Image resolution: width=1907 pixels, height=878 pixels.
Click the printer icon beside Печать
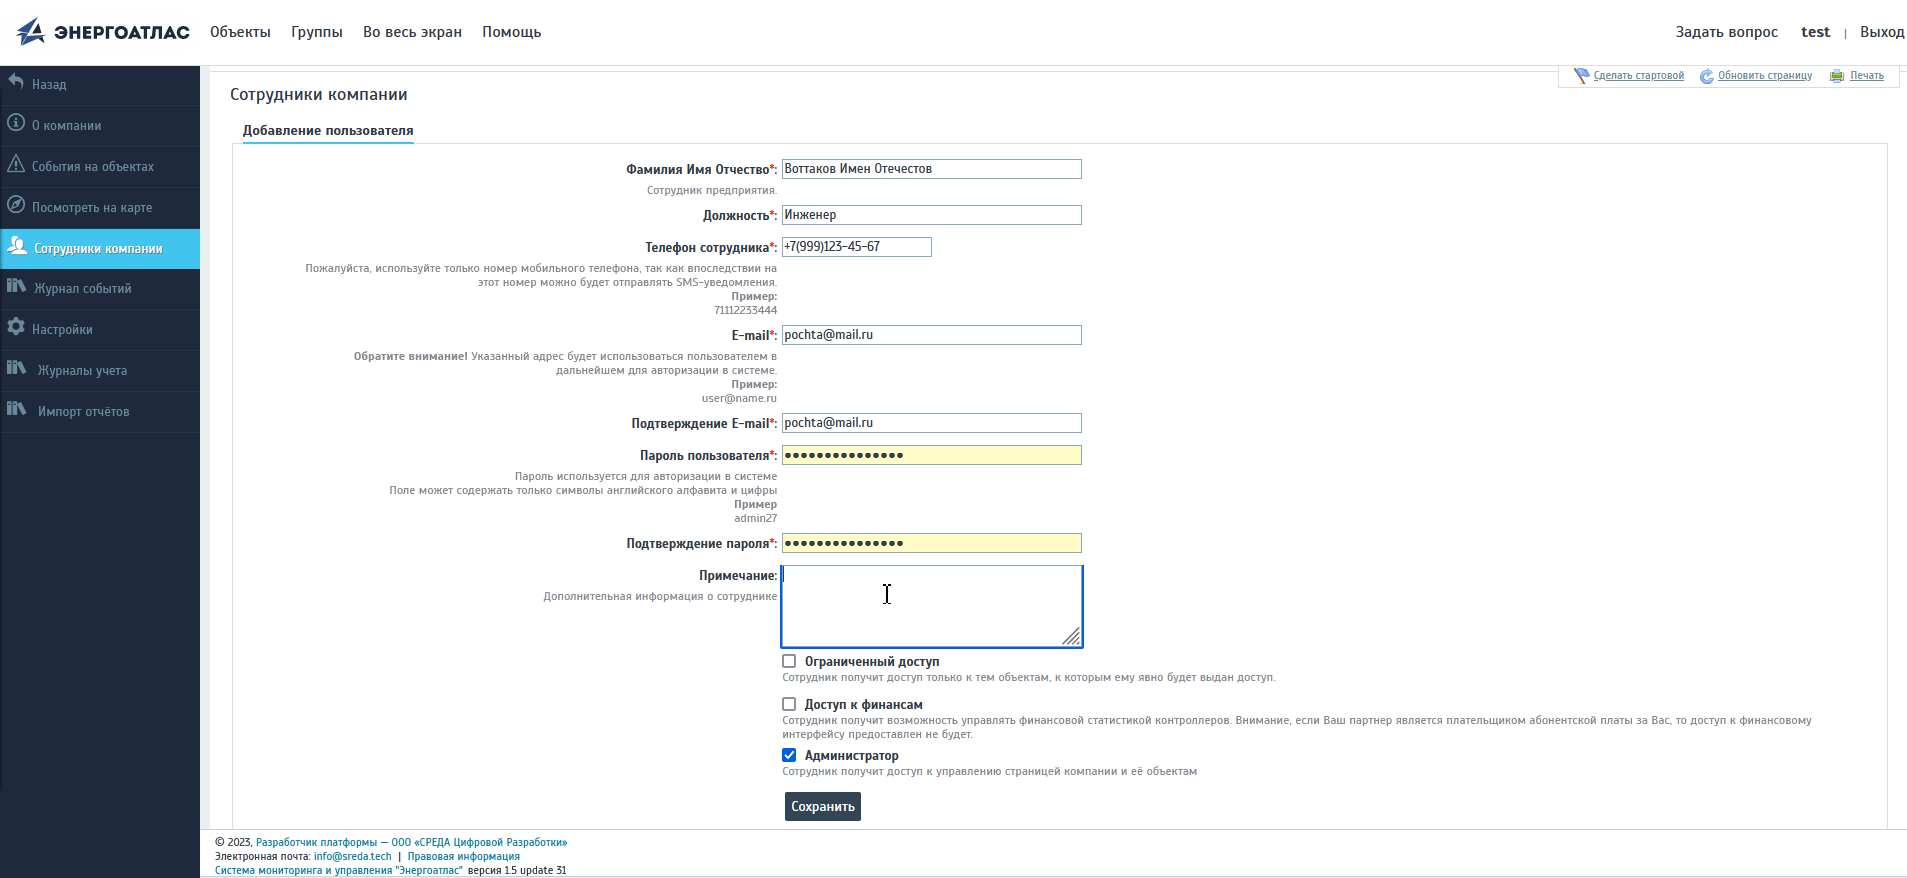(x=1837, y=76)
